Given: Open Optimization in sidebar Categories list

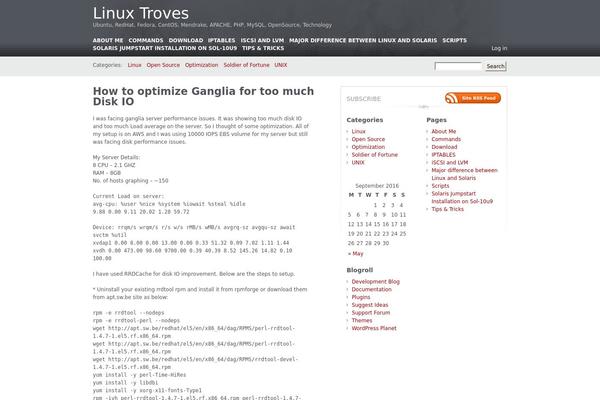Looking at the screenshot, I should 368,147.
